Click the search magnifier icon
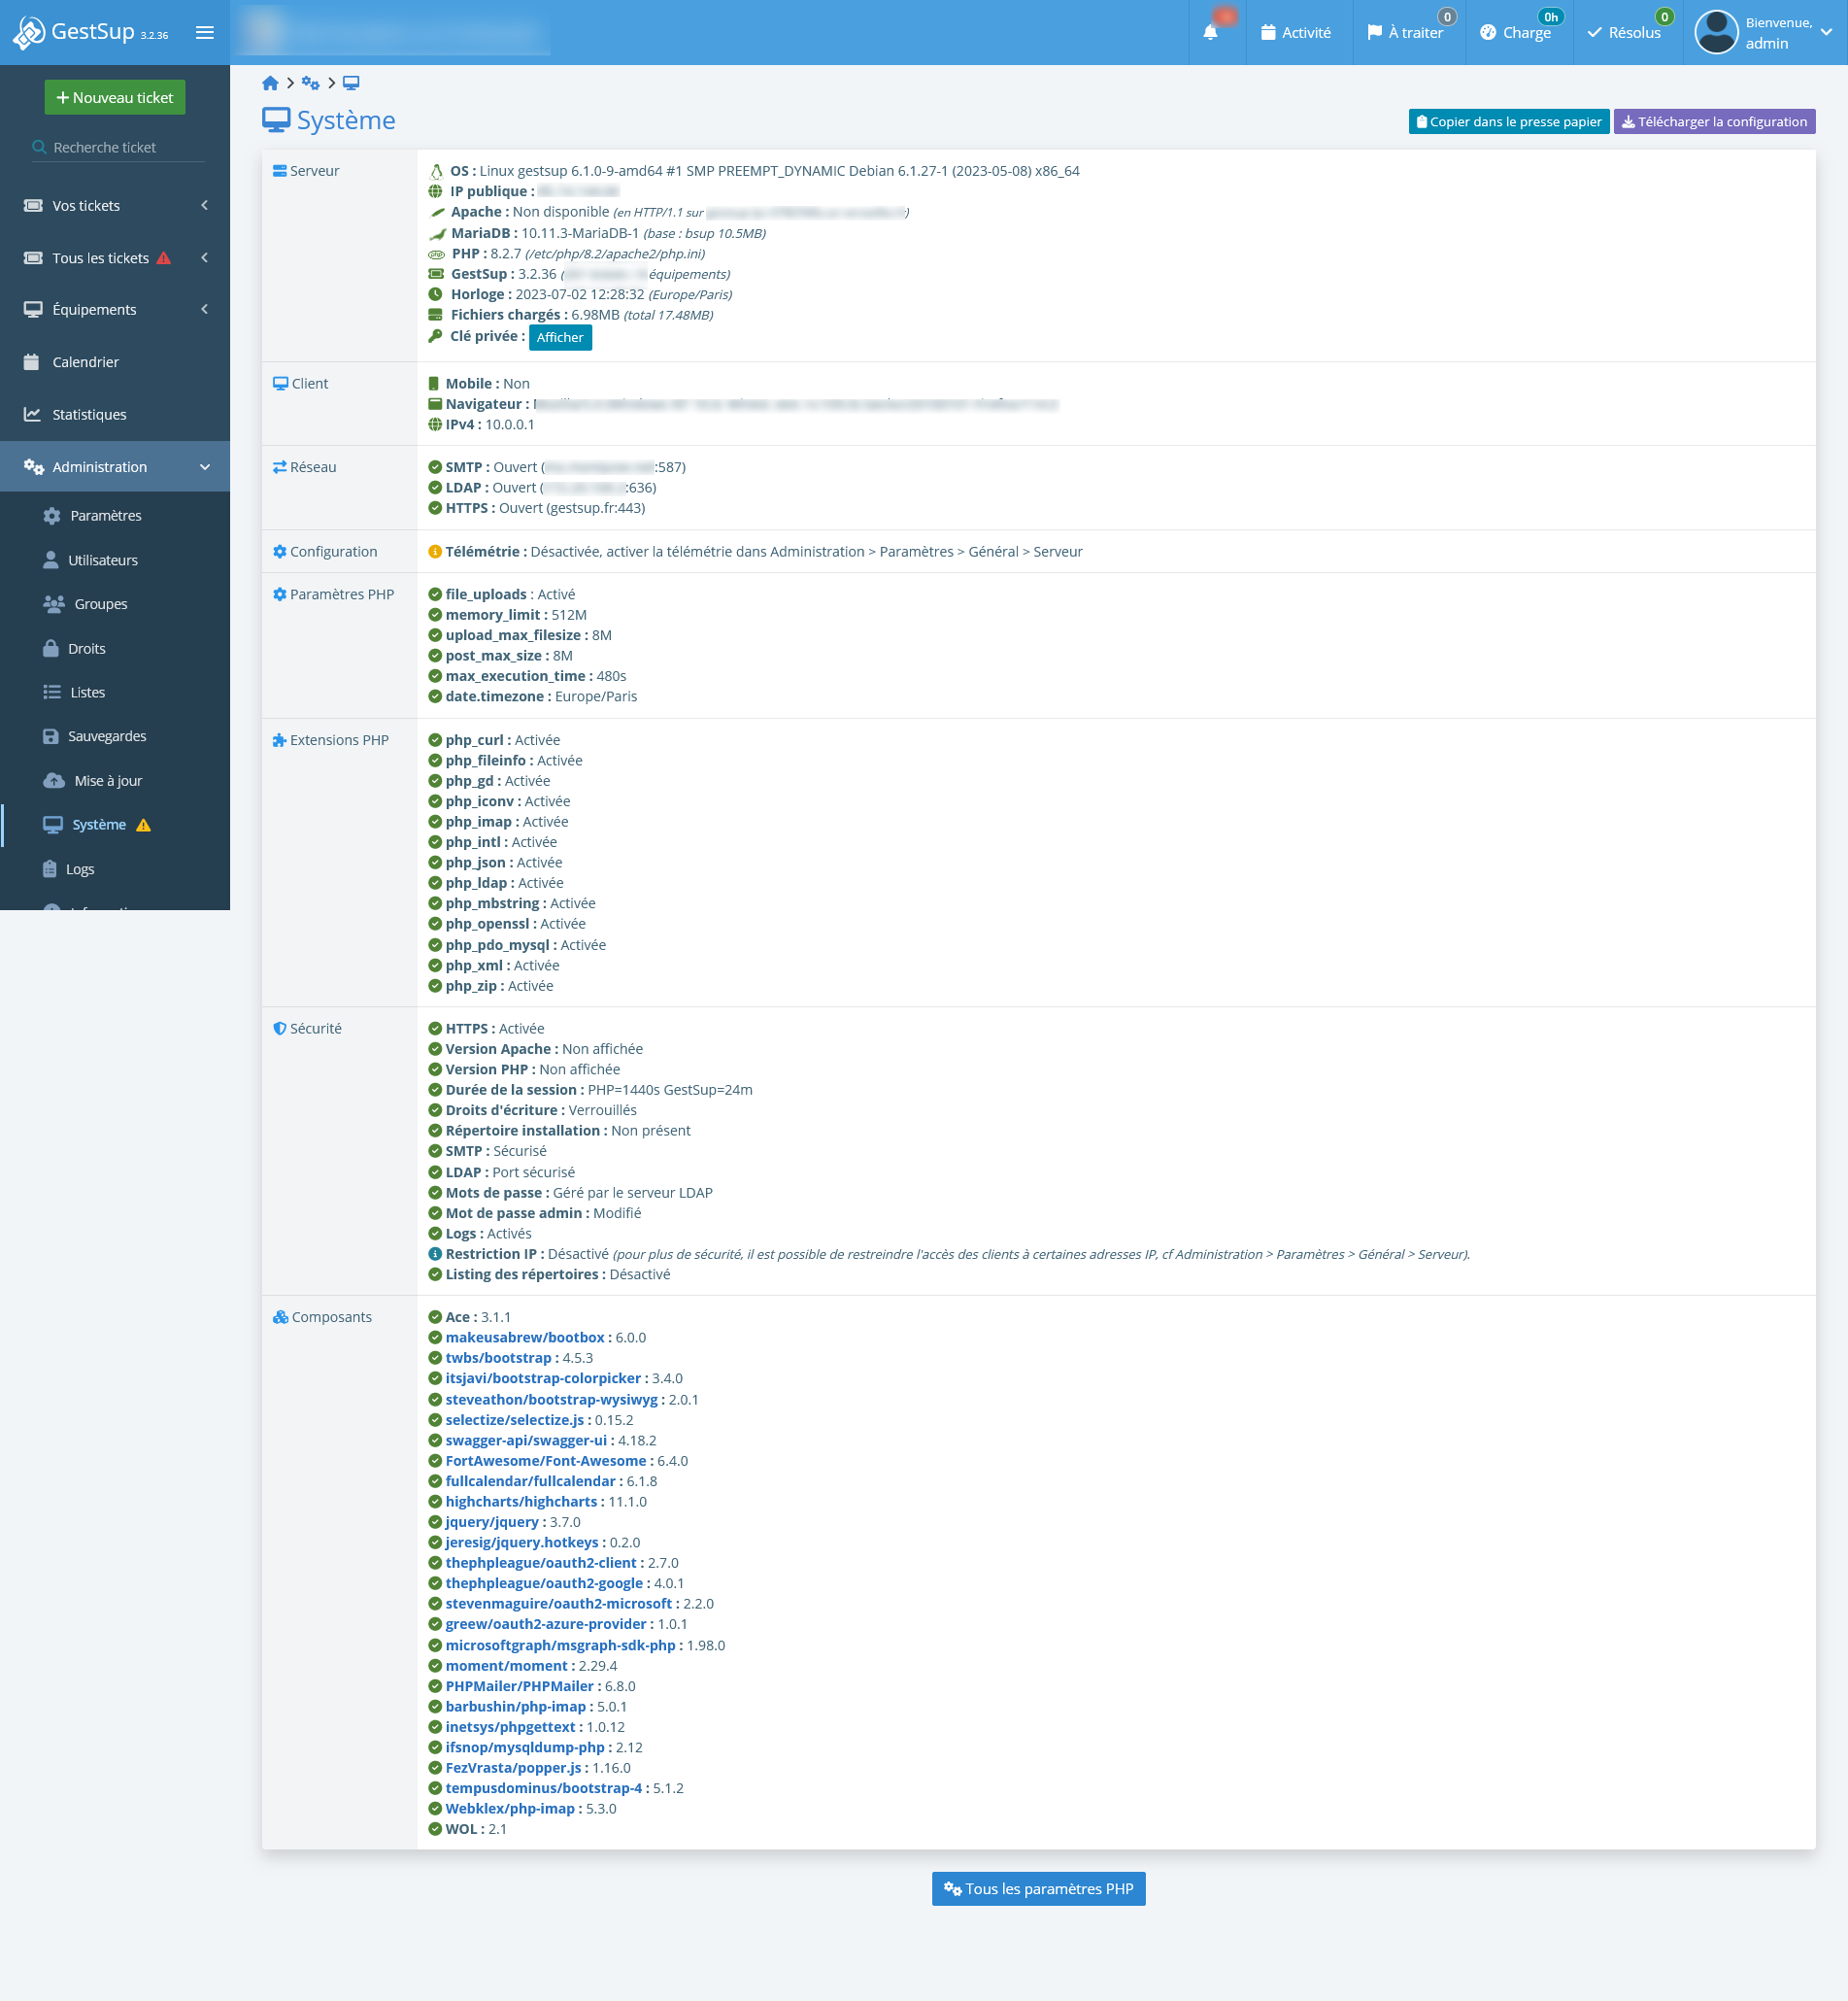 (39, 147)
